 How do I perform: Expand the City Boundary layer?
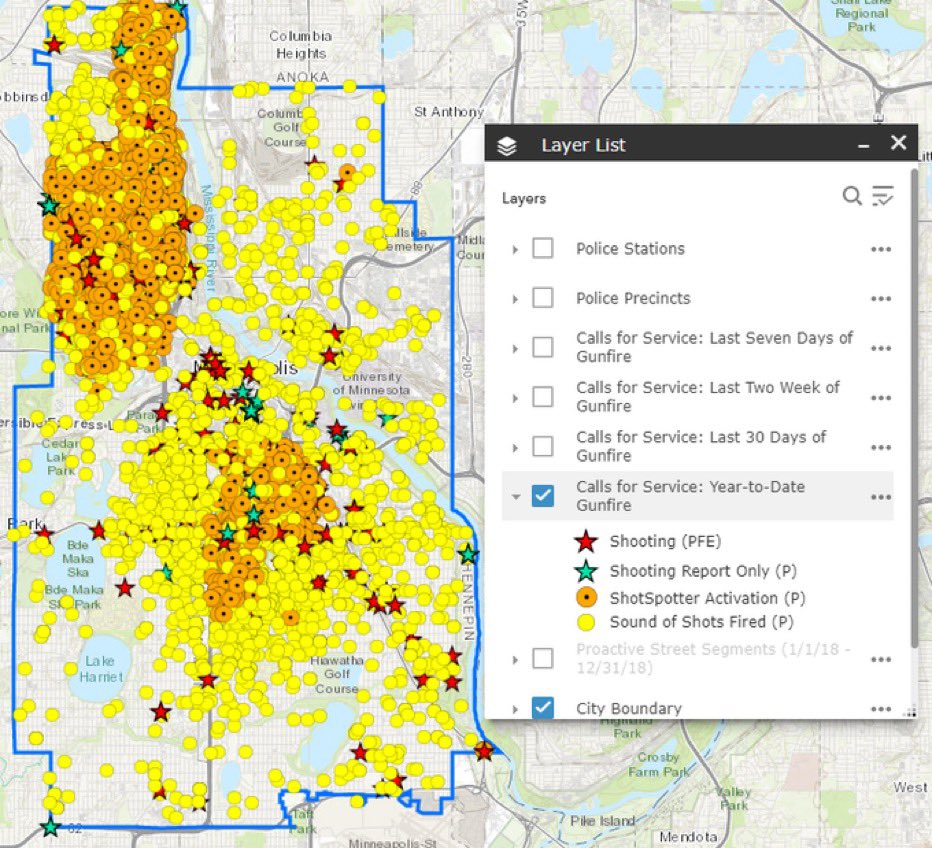point(515,709)
